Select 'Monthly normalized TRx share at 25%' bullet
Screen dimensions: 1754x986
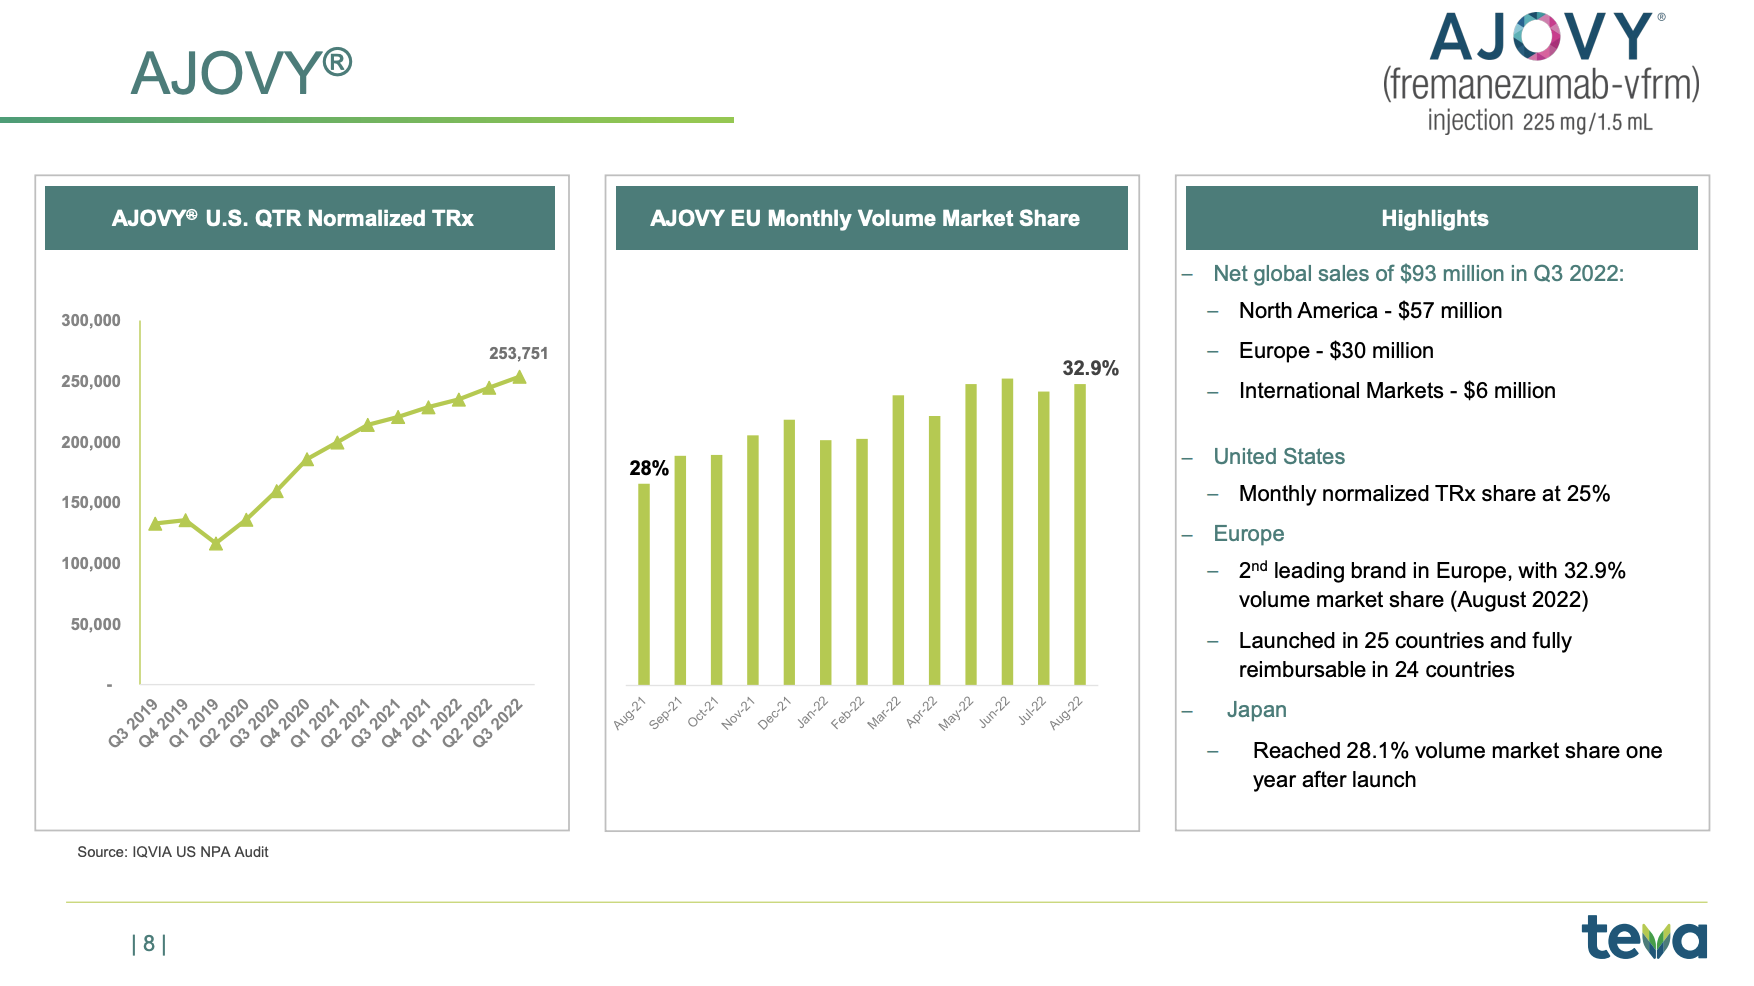[1424, 494]
